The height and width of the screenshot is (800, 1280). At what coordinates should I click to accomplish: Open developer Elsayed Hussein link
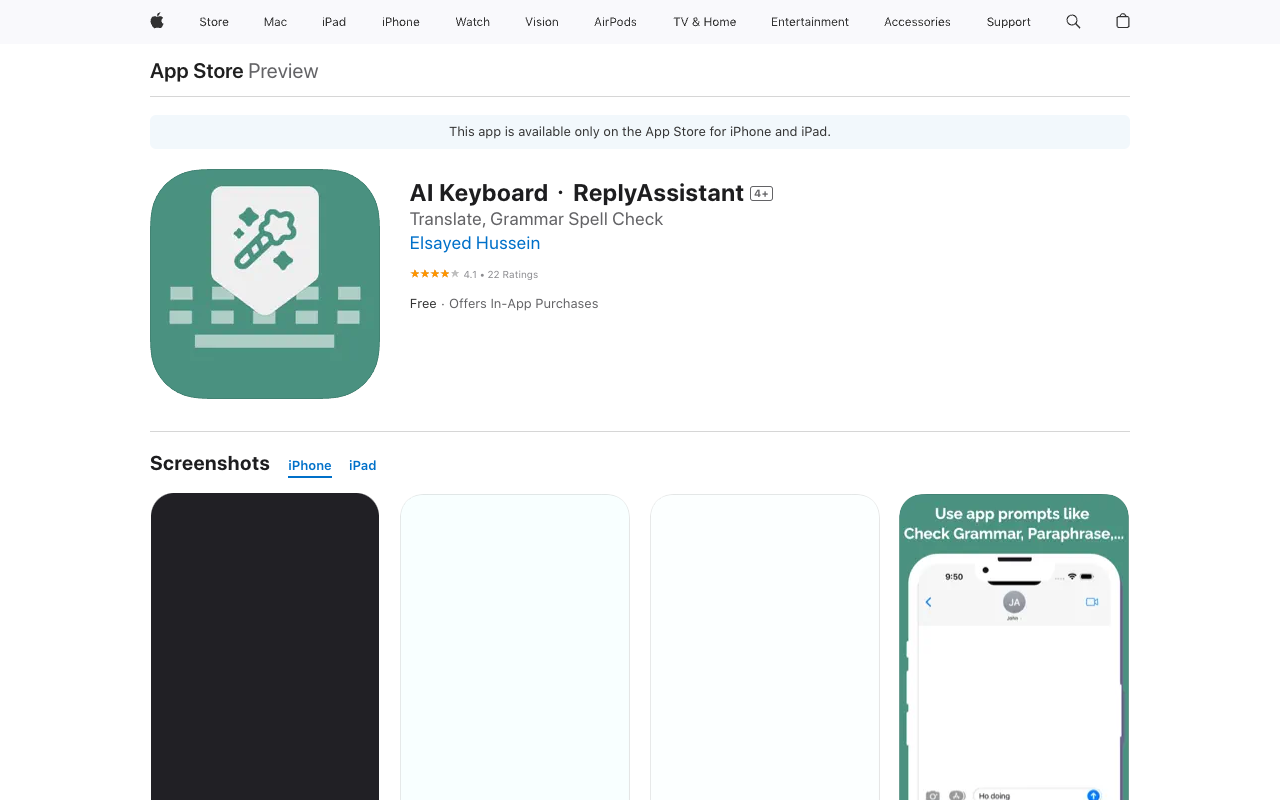coord(475,243)
